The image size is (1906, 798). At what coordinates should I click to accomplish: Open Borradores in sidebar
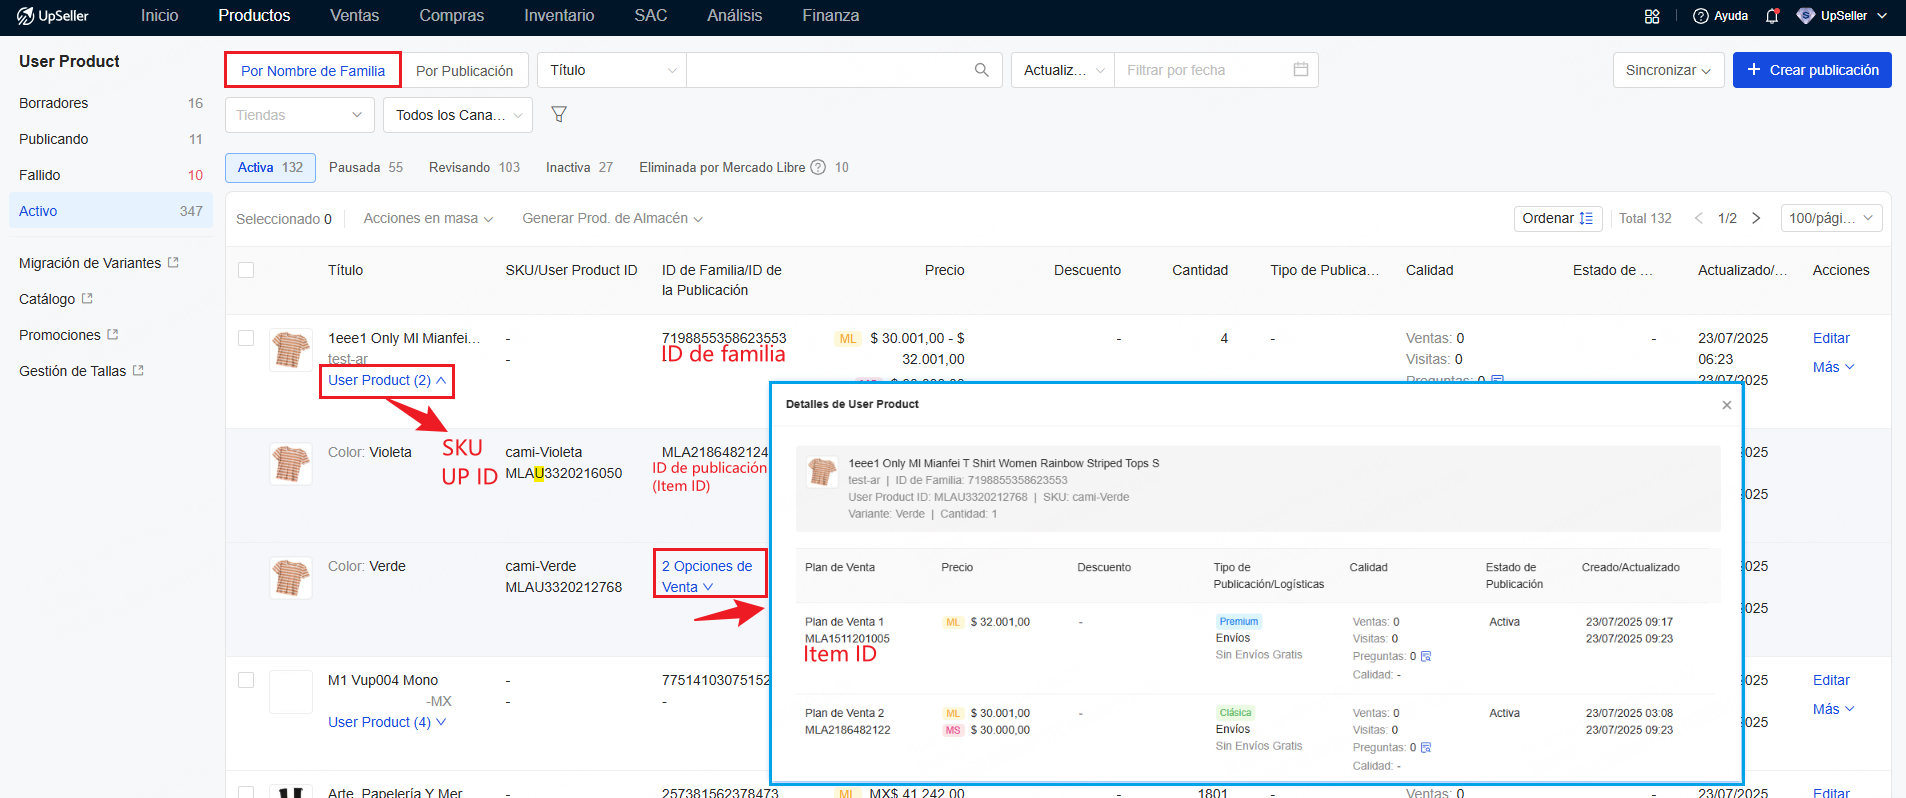click(x=111, y=103)
